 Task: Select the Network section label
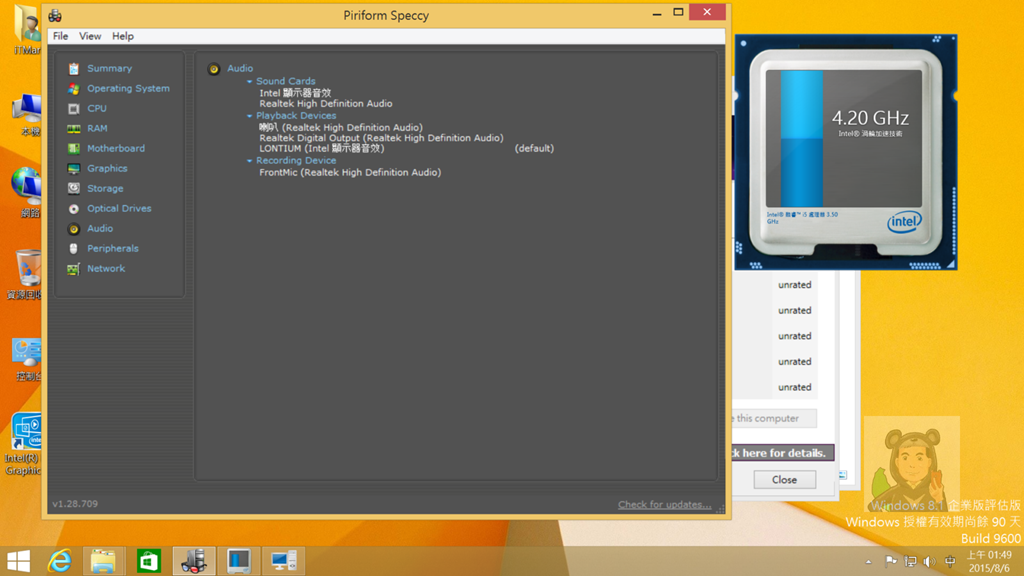click(106, 268)
